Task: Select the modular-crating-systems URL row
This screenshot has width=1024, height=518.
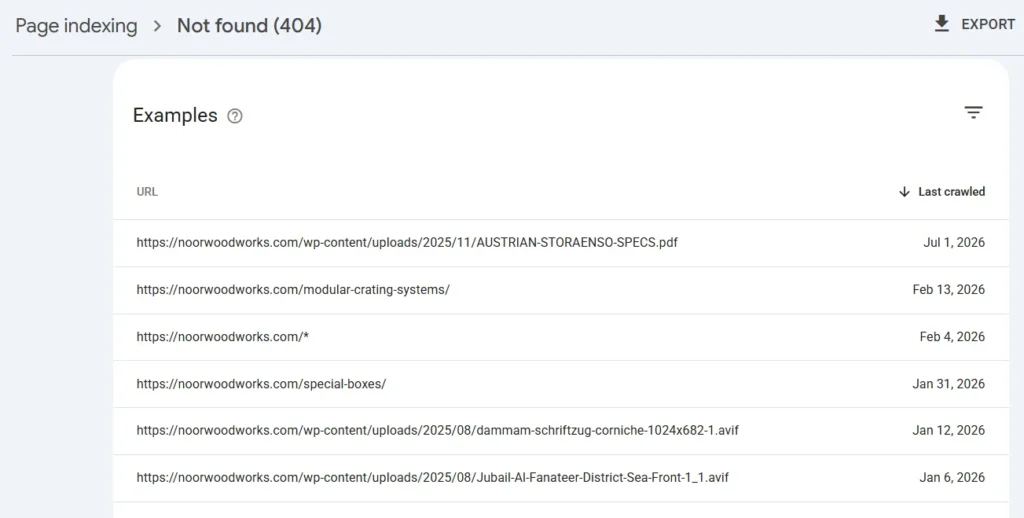Action: point(560,289)
